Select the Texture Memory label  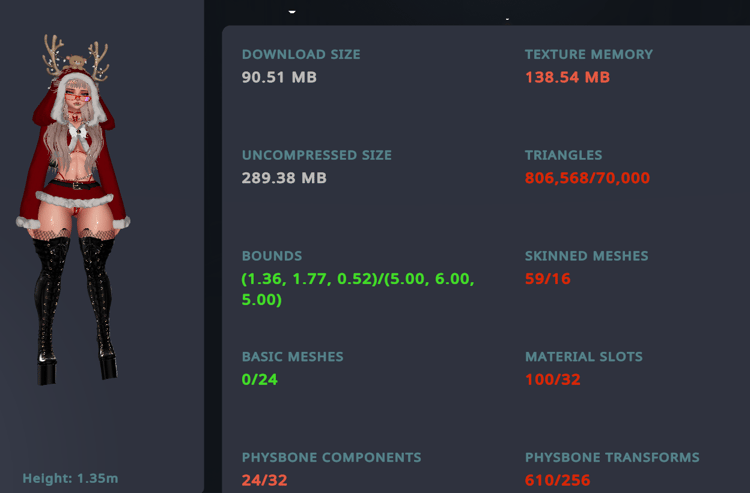click(x=588, y=54)
